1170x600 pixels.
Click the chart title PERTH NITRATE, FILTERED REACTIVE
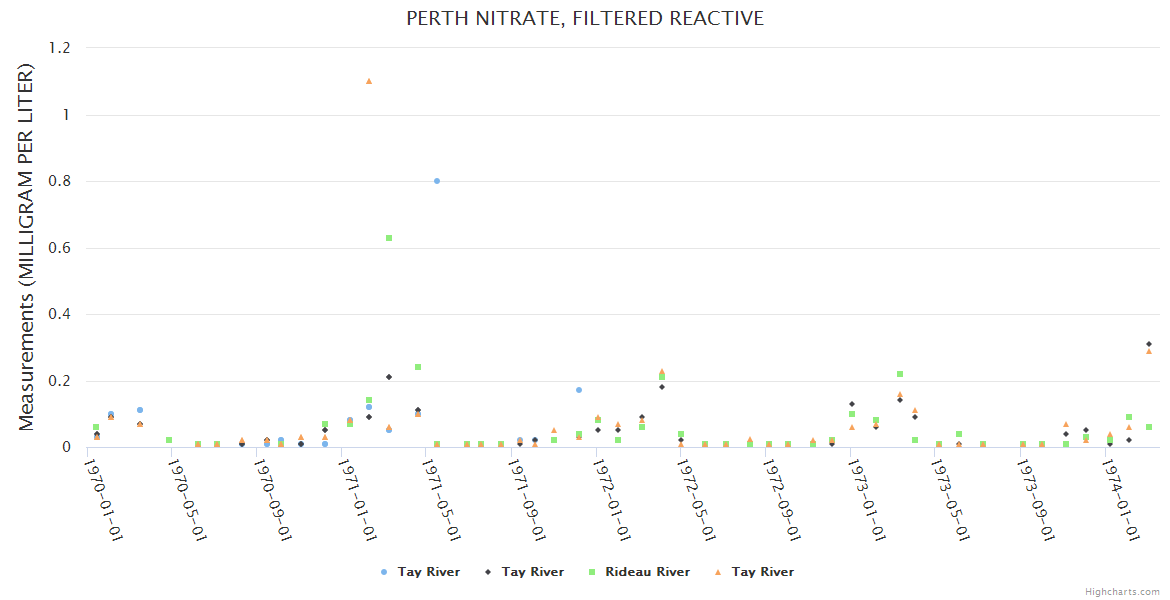[585, 19]
